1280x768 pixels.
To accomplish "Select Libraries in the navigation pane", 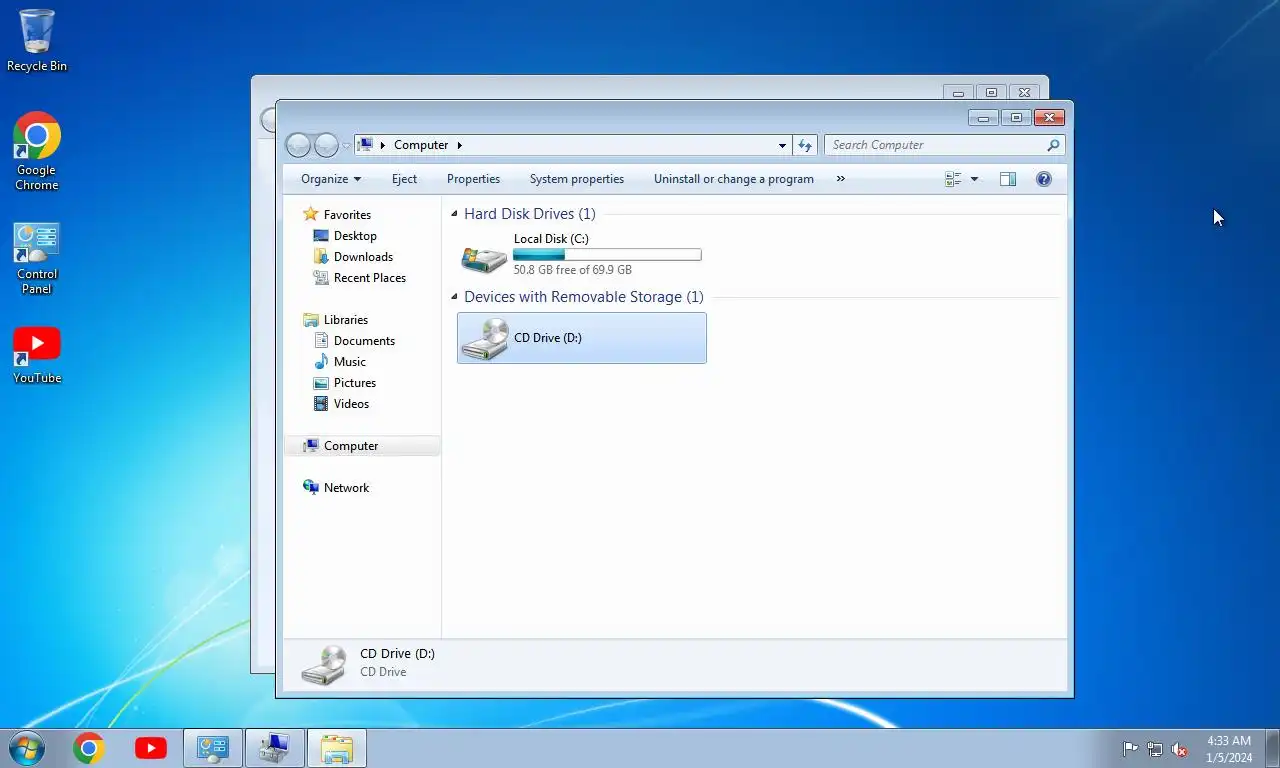I will 345,320.
